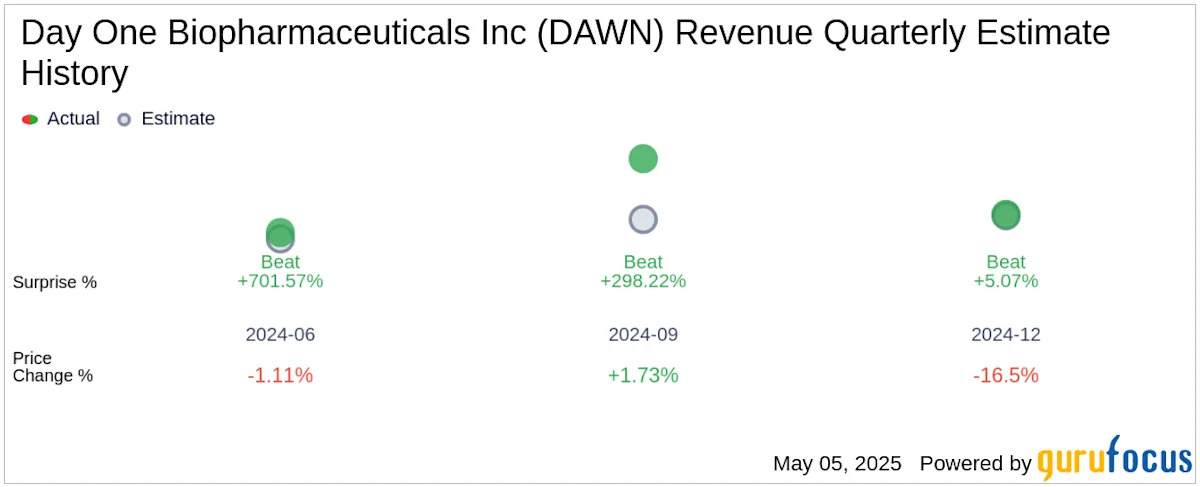Viewport: 1200px width, 487px height.
Task: Click the -16.5% price change value
Action: 1005,376
